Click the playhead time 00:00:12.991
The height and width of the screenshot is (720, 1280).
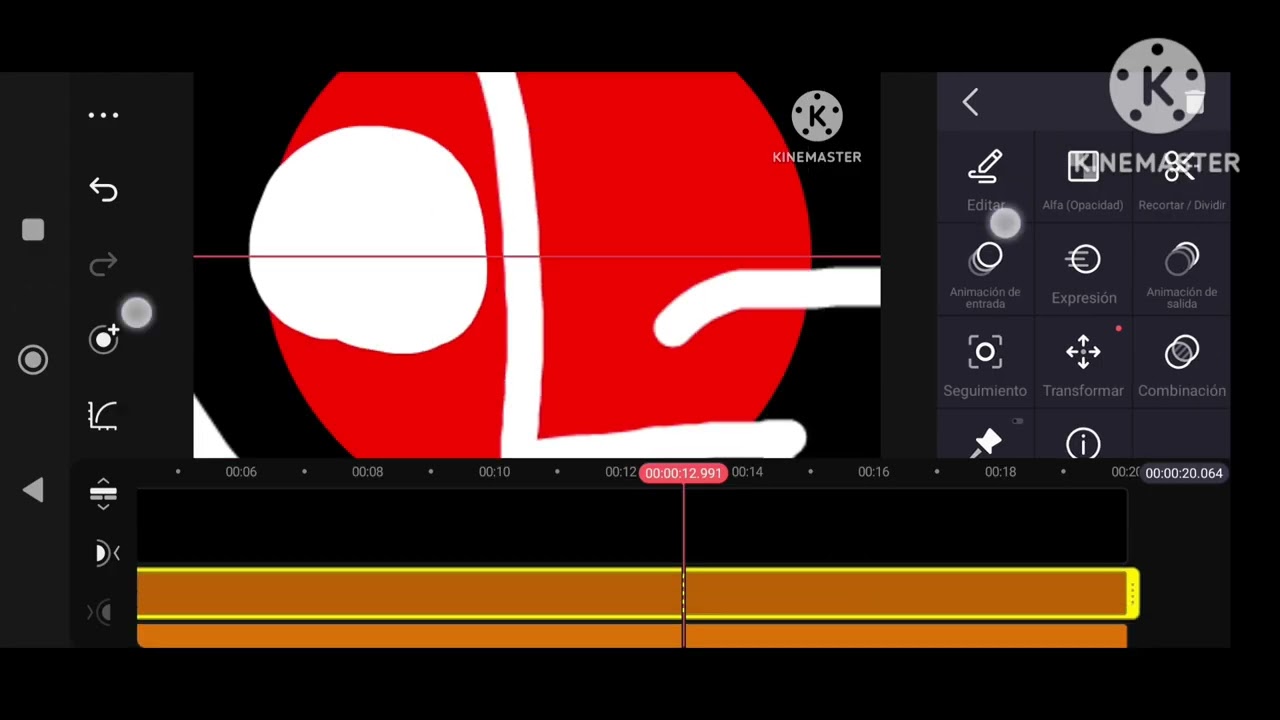click(684, 473)
